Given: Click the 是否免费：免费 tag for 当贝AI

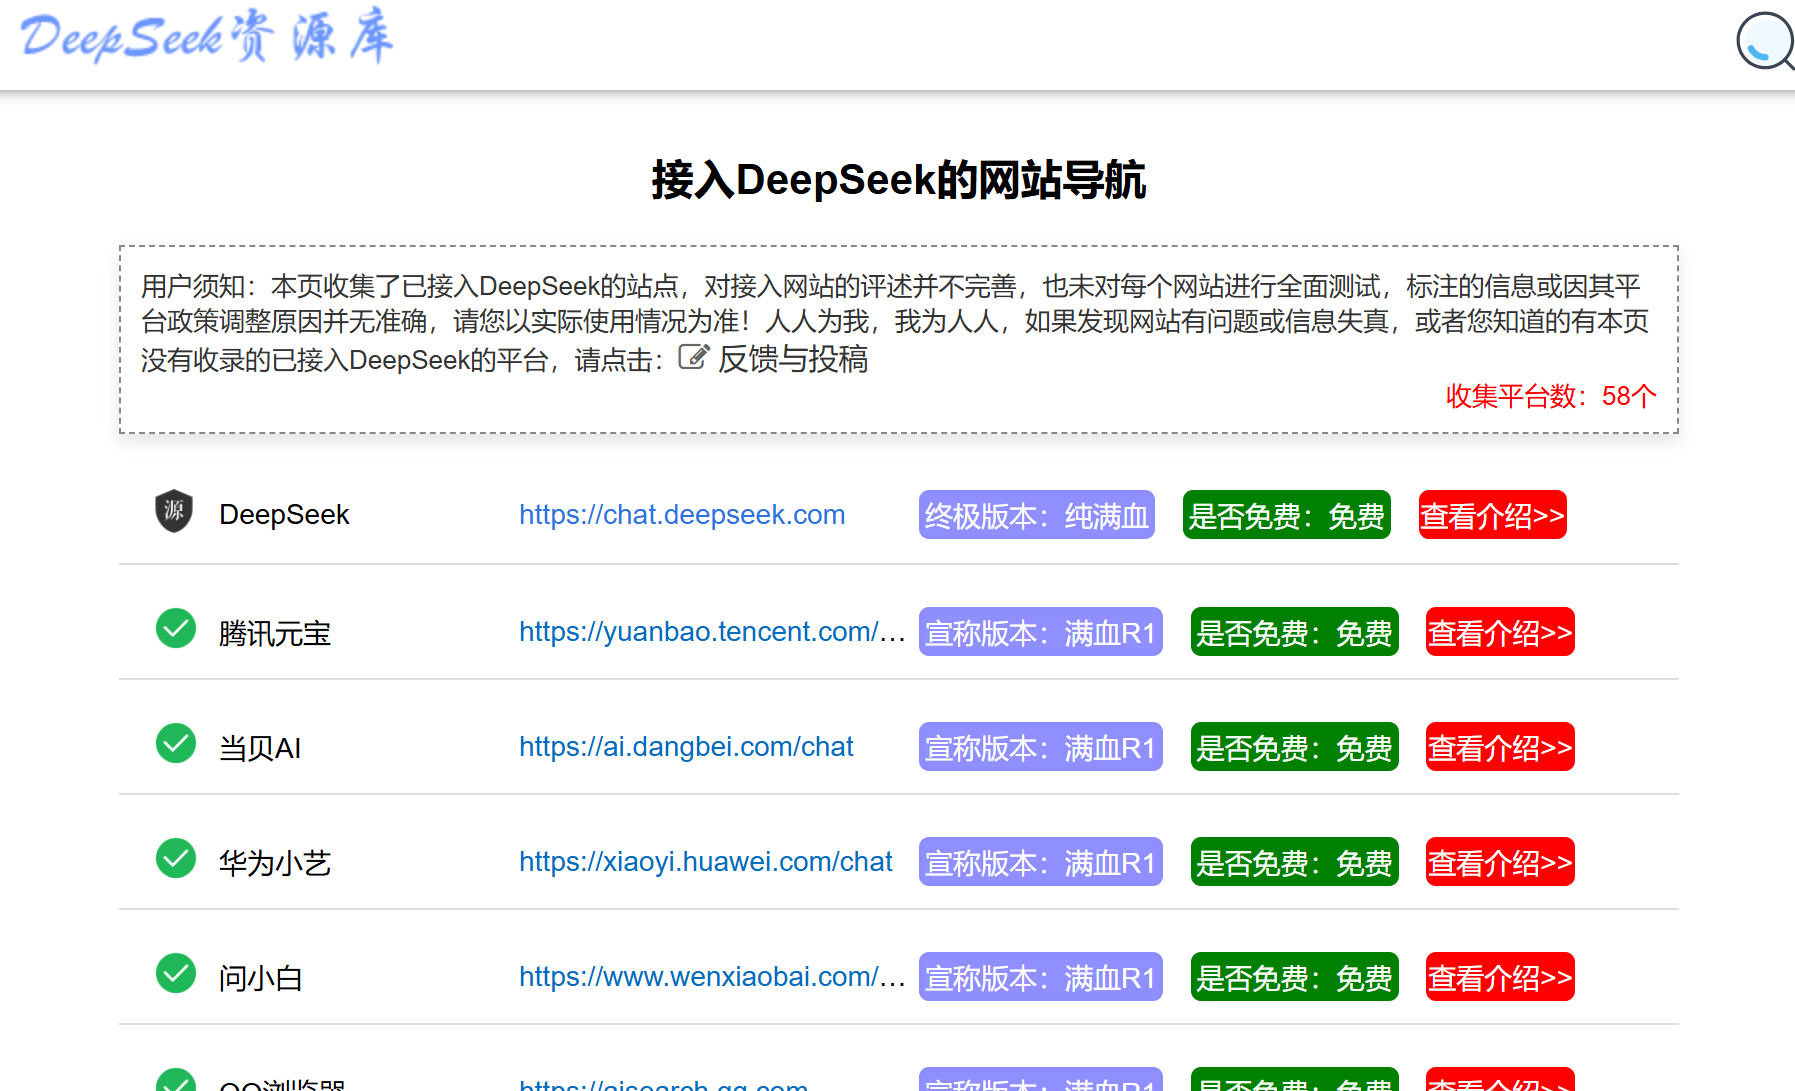Looking at the screenshot, I should (1295, 747).
